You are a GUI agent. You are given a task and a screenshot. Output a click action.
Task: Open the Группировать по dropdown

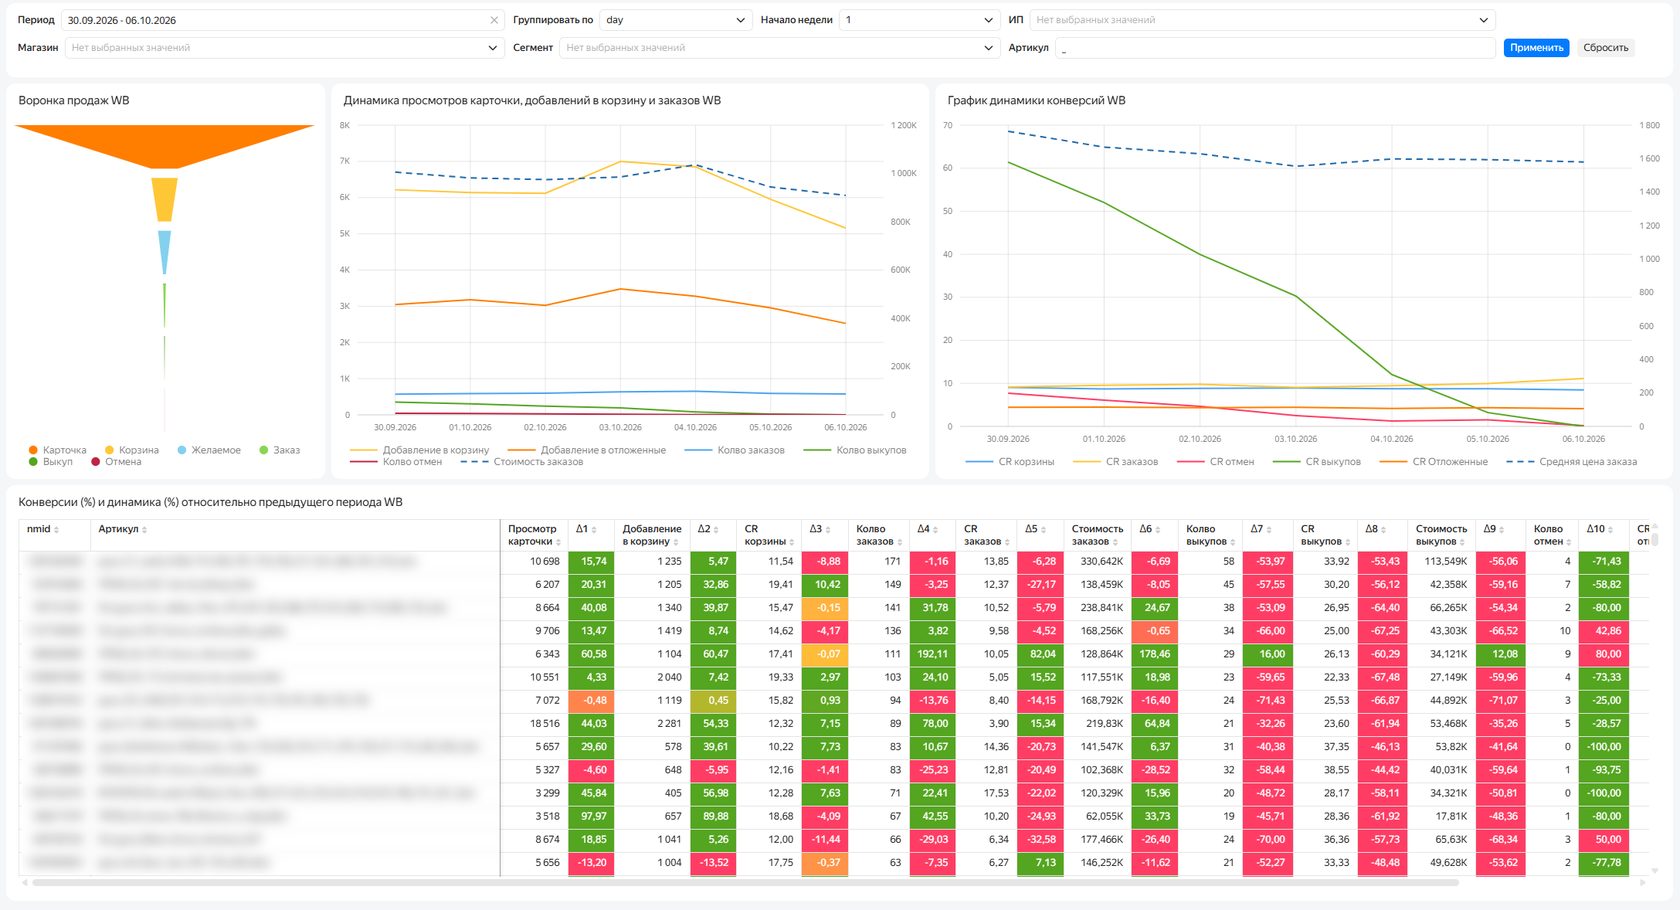tap(675, 20)
